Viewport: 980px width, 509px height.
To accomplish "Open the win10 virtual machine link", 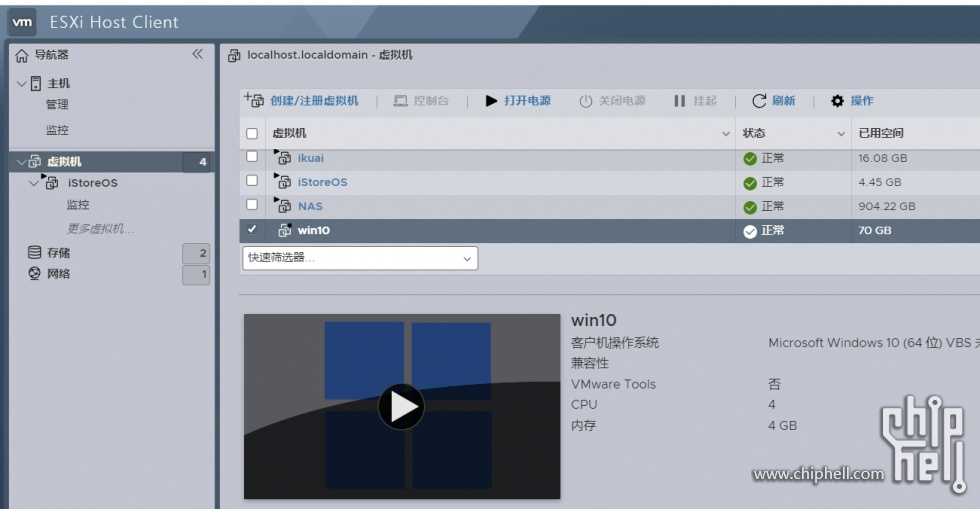I will point(314,230).
